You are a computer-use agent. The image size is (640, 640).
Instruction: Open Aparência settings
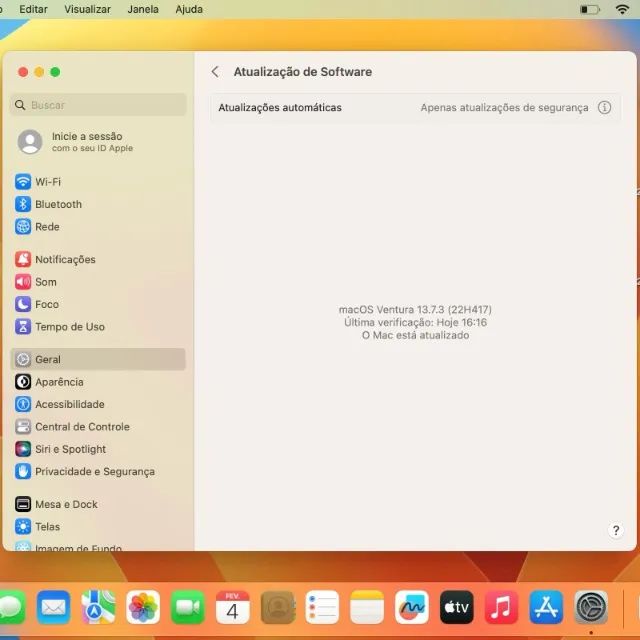click(x=98, y=382)
